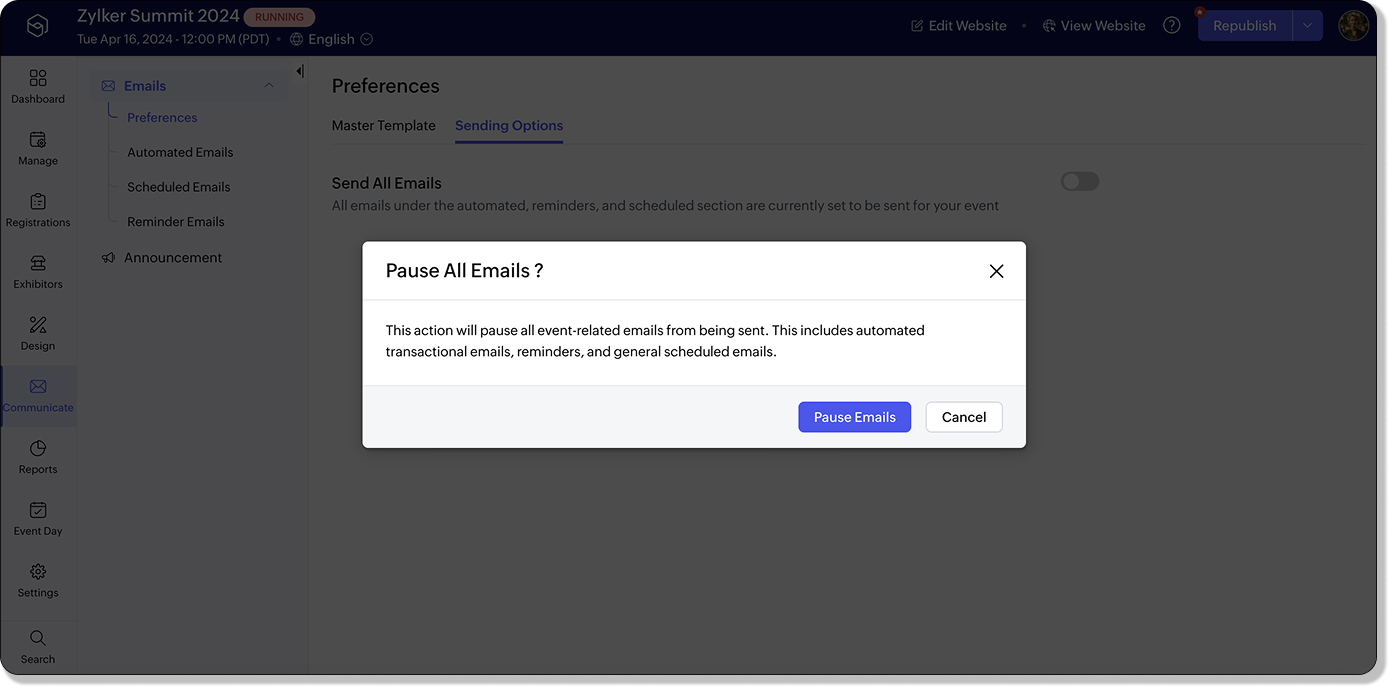Viewport: 1389px width, 687px height.
Task: Click the help question mark icon
Action: (1172, 25)
